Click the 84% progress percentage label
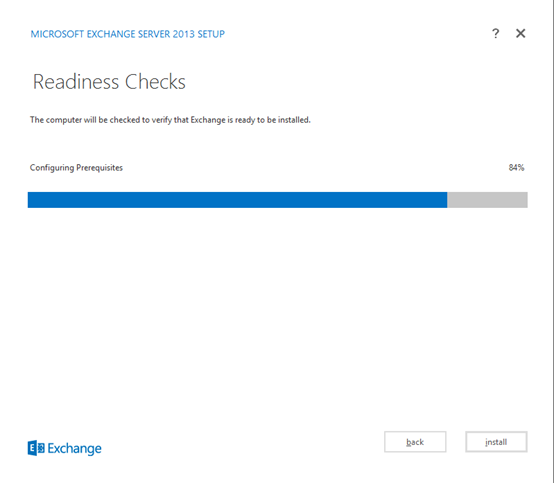The width and height of the screenshot is (554, 483). click(517, 167)
